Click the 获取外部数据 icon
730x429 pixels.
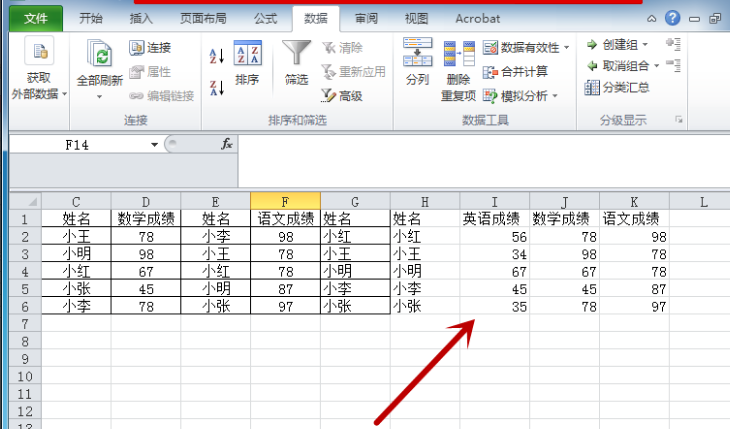(39, 50)
